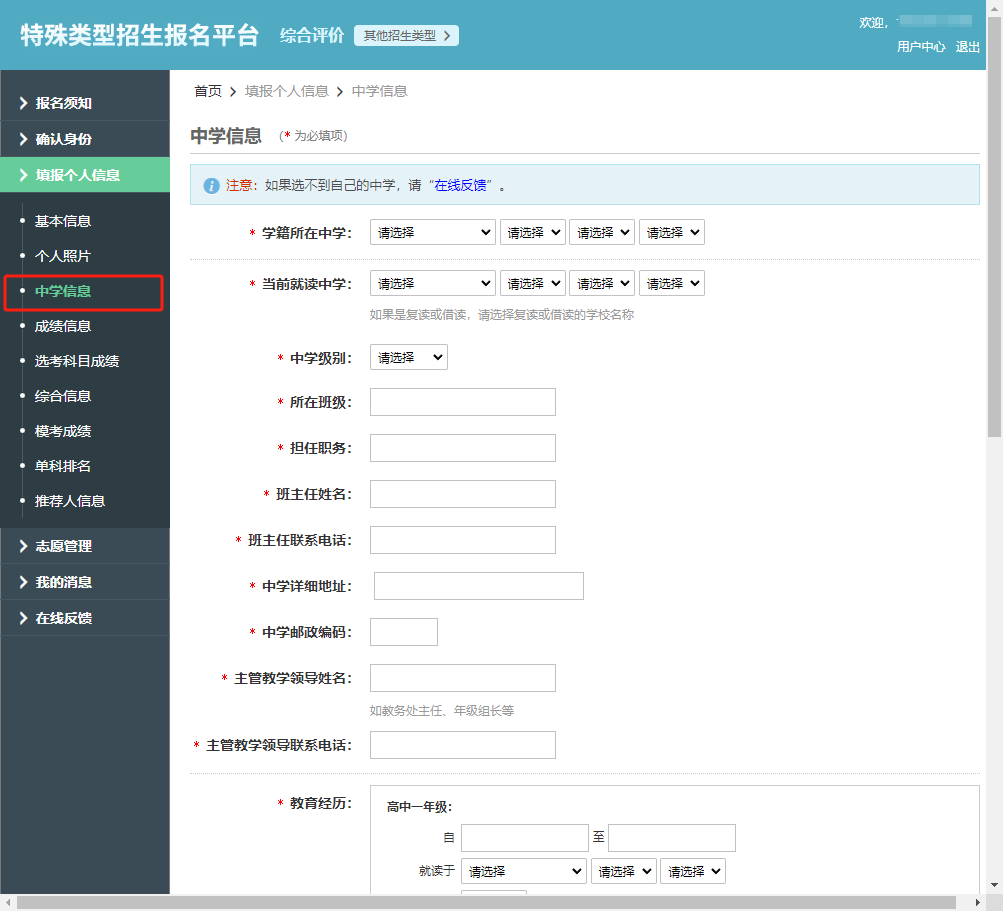Open 中学级别 dropdown
The image size is (1003, 911).
click(409, 358)
